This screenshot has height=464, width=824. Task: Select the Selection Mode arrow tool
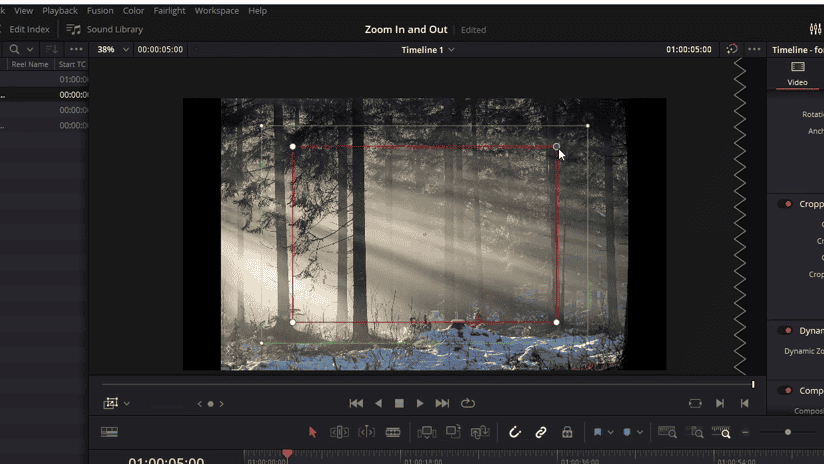click(x=313, y=432)
